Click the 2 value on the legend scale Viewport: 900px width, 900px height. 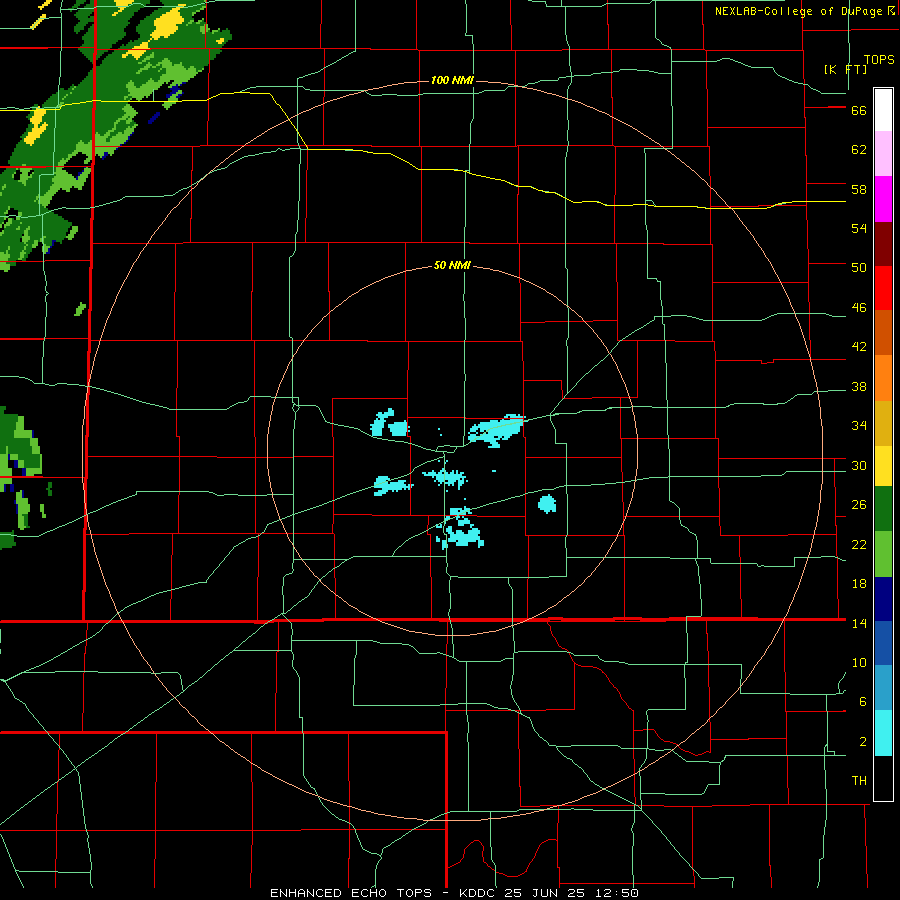pos(863,742)
